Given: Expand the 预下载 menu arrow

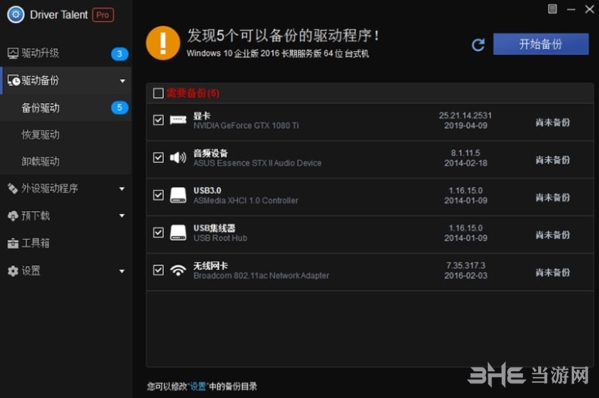Looking at the screenshot, I should click(x=122, y=216).
